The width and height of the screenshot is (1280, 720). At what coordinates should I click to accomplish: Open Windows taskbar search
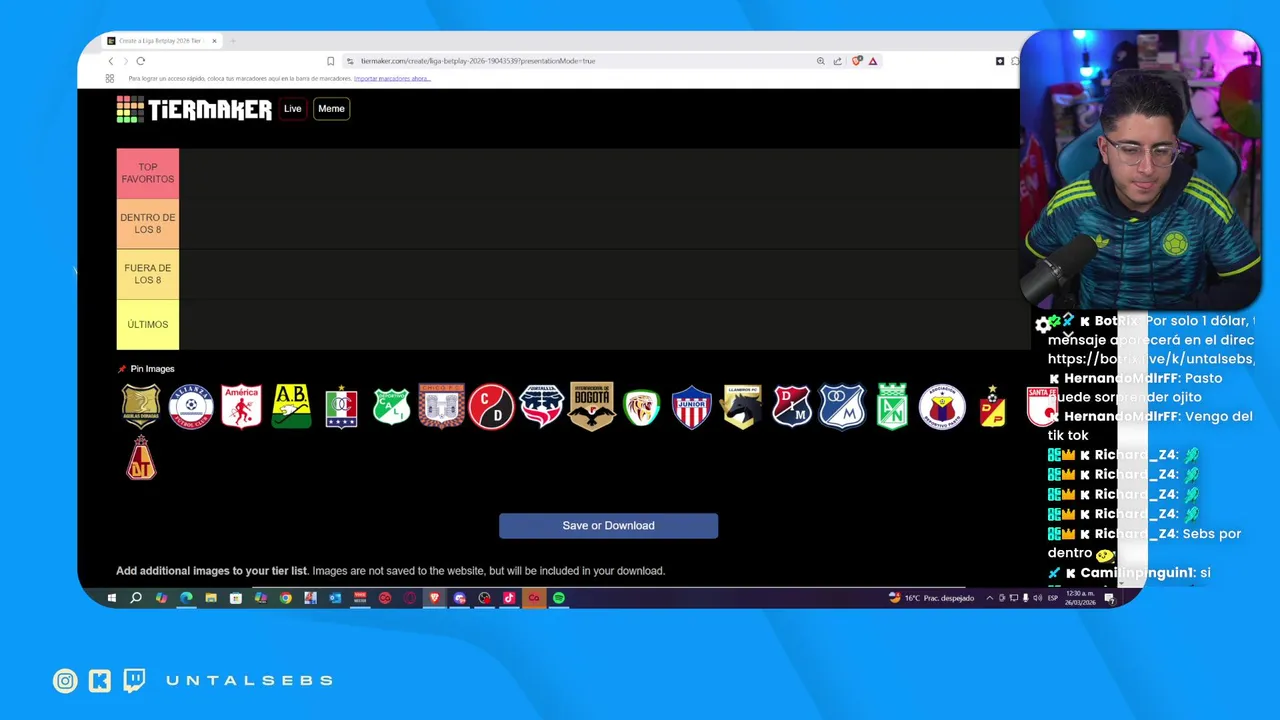[x=136, y=598]
